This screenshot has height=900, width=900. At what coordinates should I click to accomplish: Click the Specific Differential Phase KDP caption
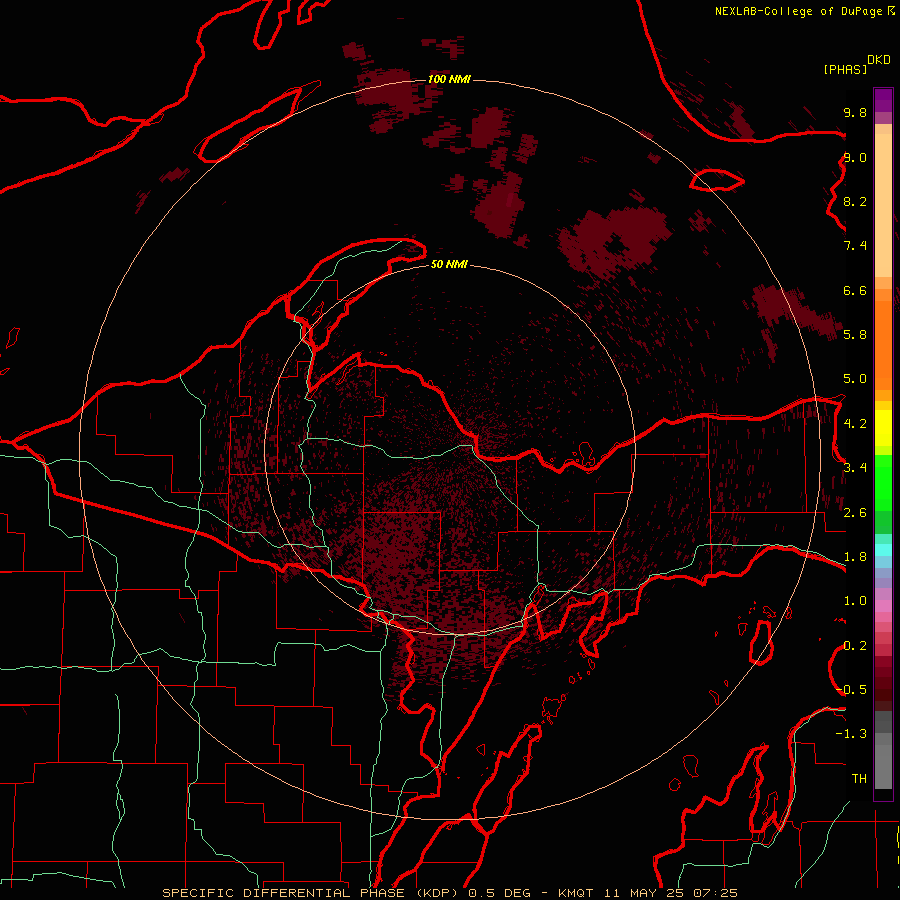[x=450, y=893]
